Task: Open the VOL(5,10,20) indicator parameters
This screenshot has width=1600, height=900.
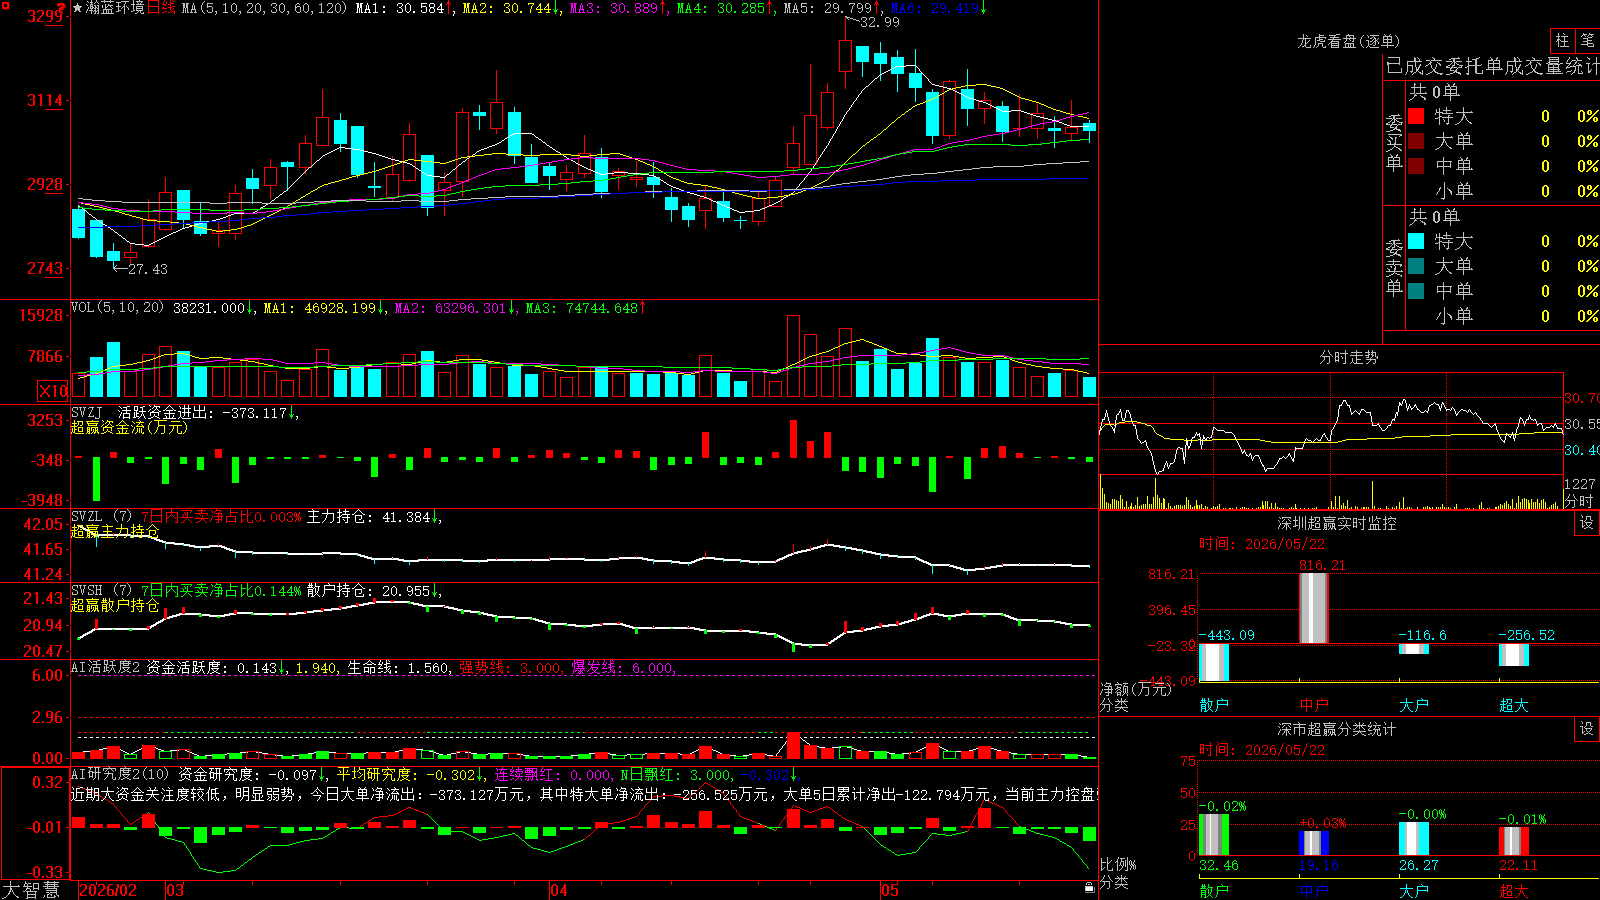Action: tap(117, 308)
